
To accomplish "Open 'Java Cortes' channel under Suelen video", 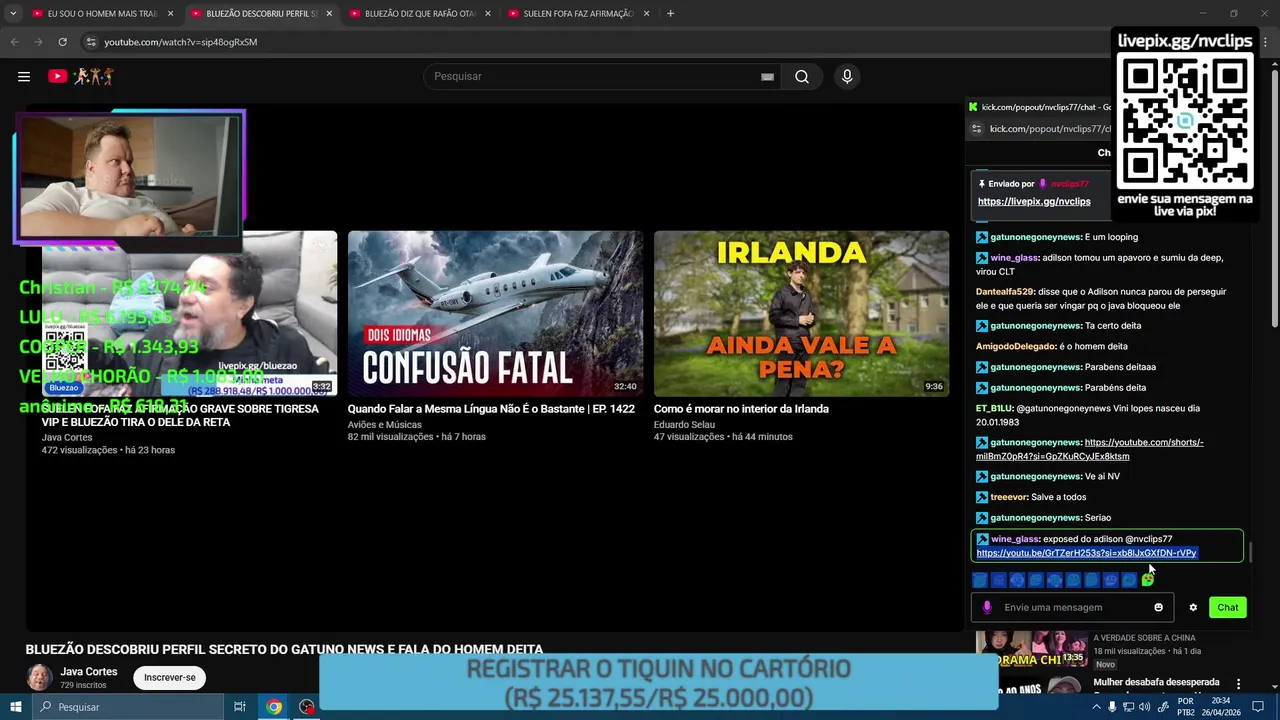I will click(66, 437).
